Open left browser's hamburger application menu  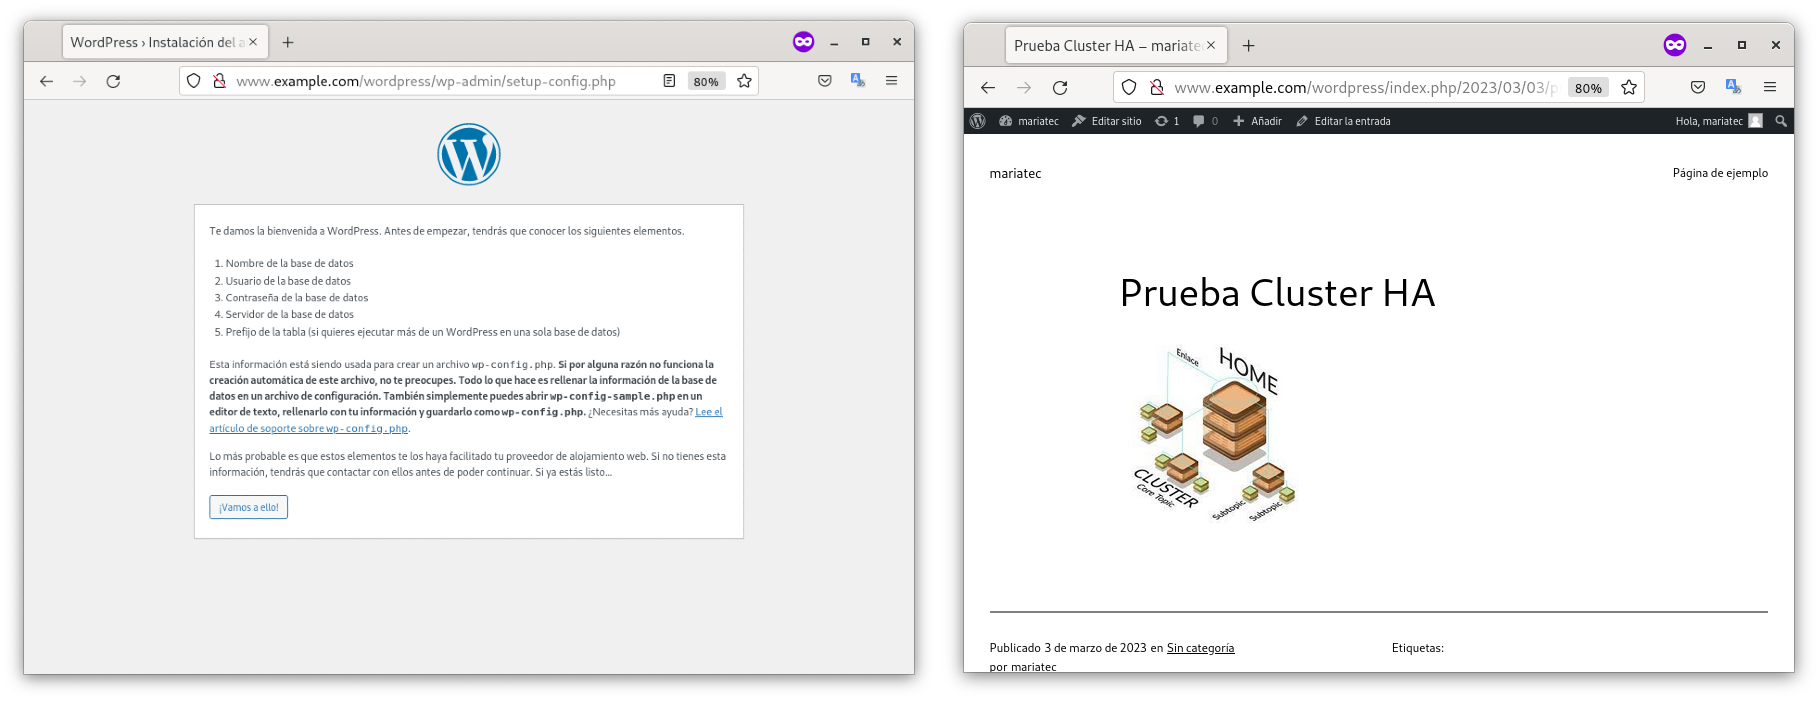click(x=891, y=81)
